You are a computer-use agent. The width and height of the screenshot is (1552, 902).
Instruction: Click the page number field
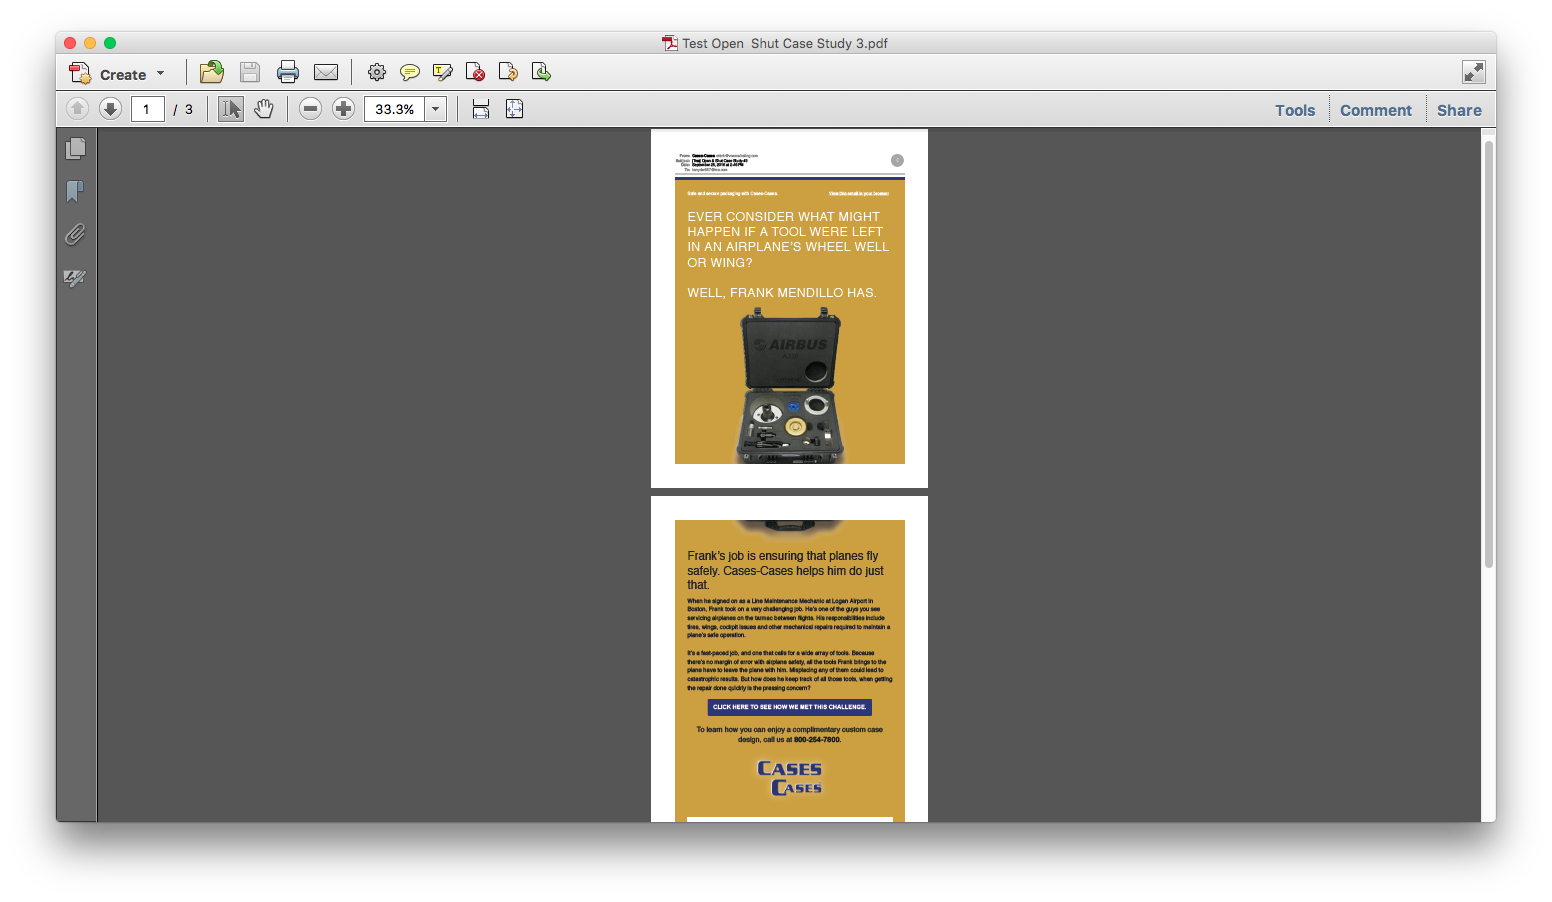[148, 109]
